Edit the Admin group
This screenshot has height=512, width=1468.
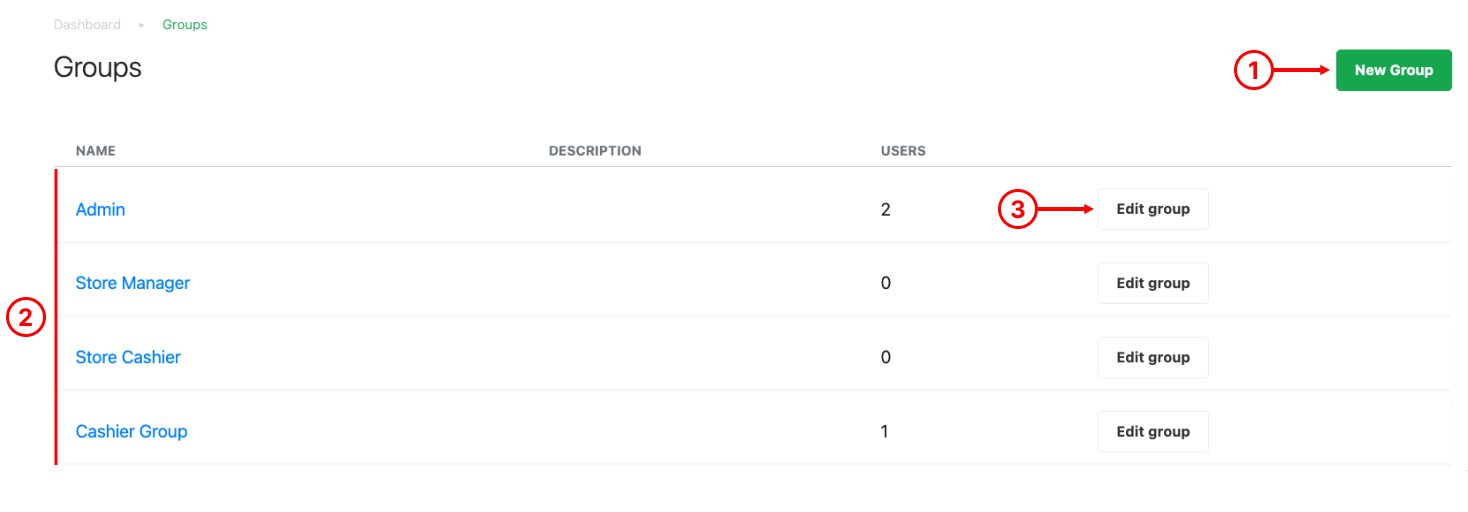pos(1153,209)
